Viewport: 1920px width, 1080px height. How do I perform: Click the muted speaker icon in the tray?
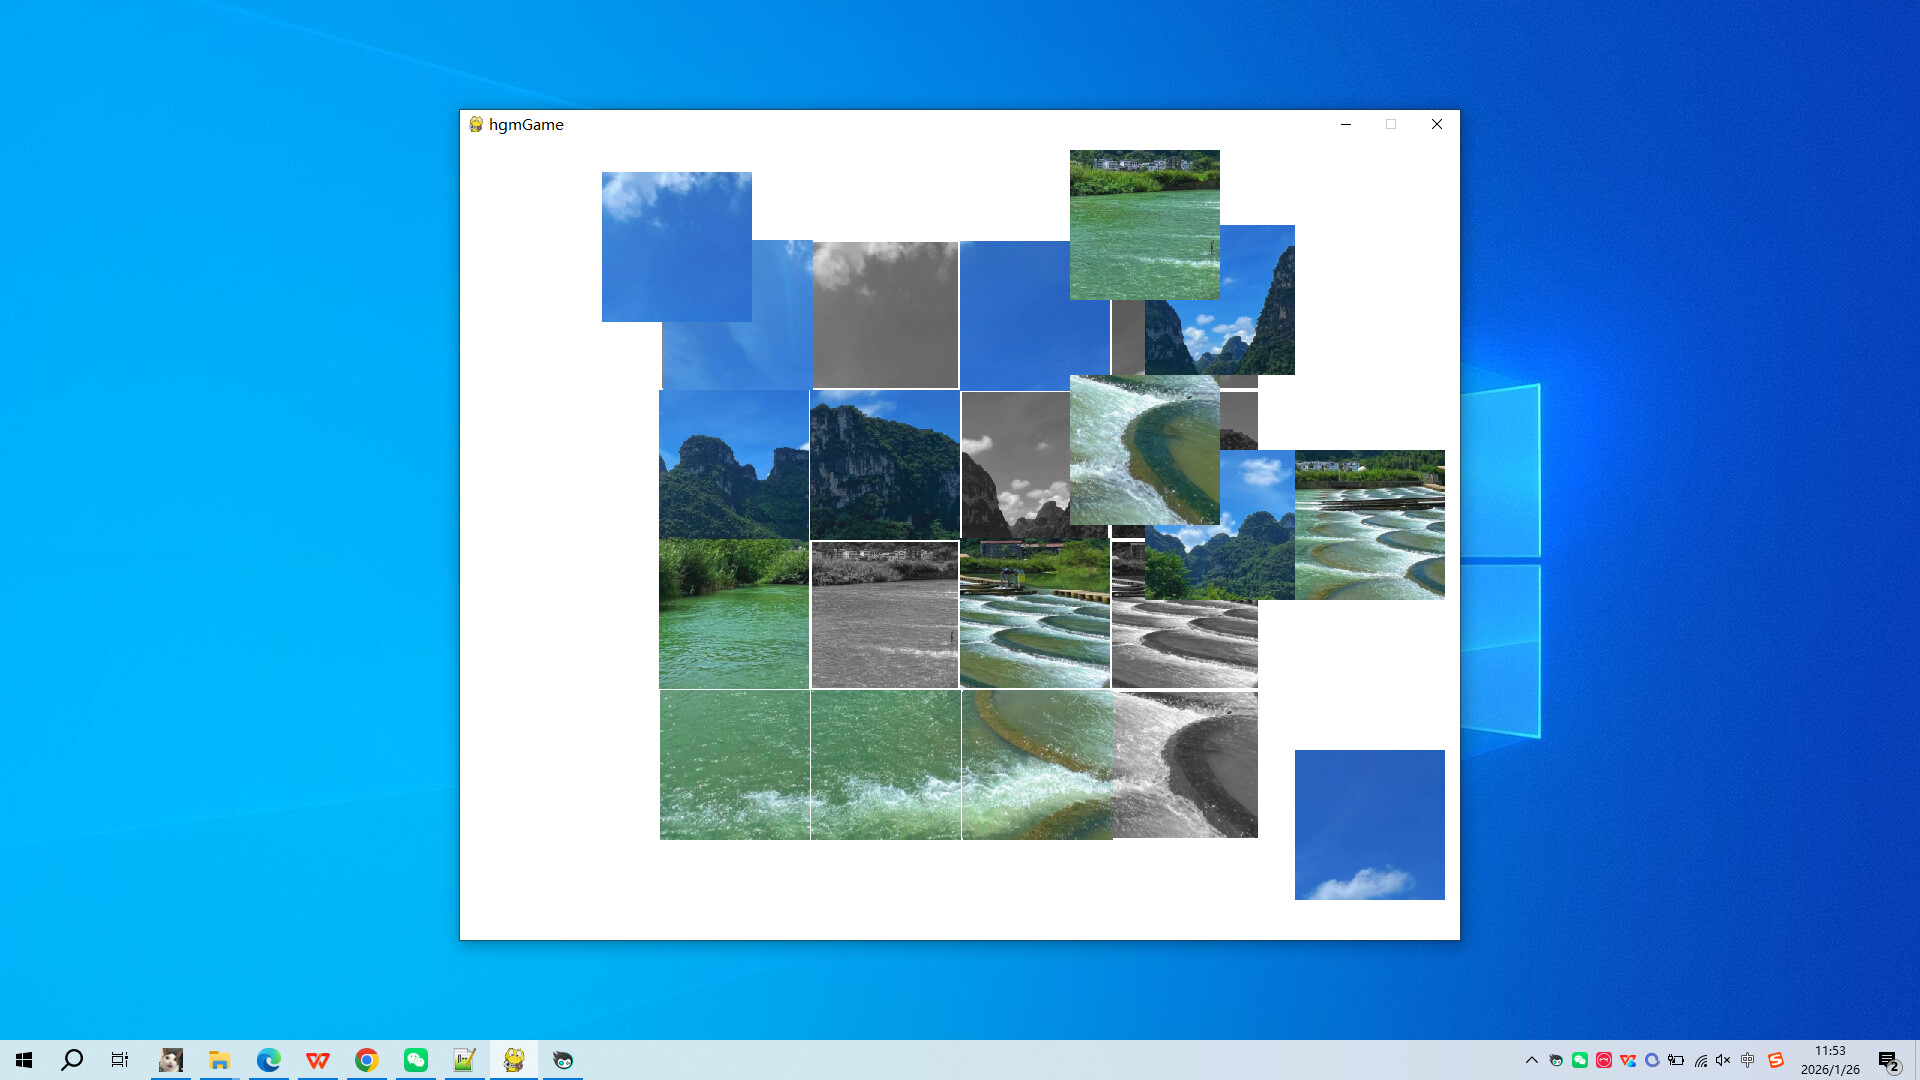point(1722,1059)
